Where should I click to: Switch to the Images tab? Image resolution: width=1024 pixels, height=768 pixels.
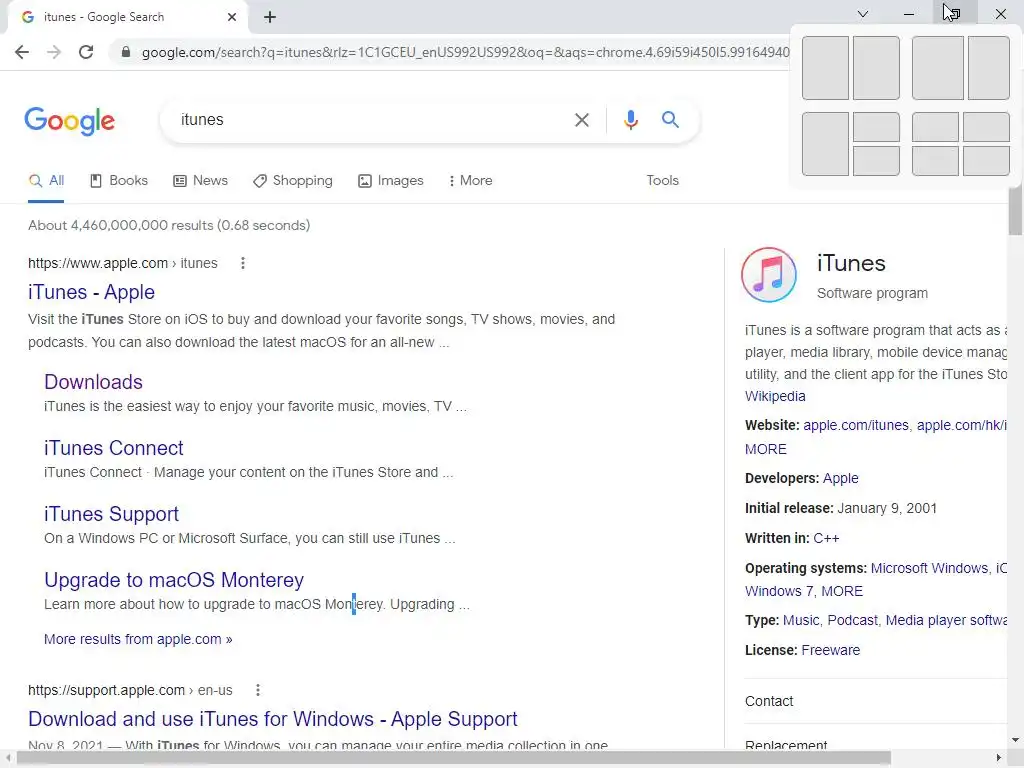[391, 181]
